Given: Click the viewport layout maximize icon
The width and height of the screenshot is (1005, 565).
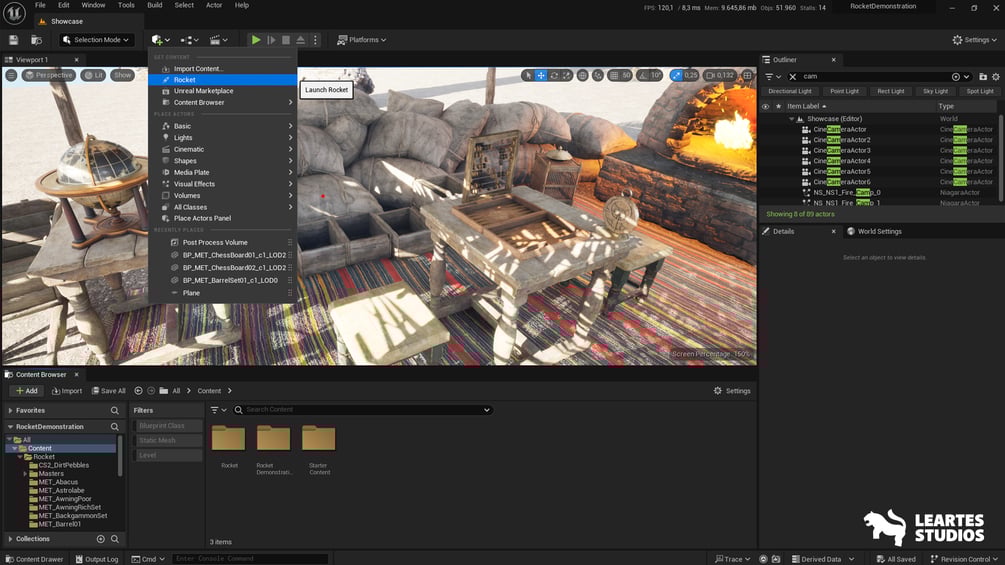Looking at the screenshot, I should pyautogui.click(x=747, y=76).
